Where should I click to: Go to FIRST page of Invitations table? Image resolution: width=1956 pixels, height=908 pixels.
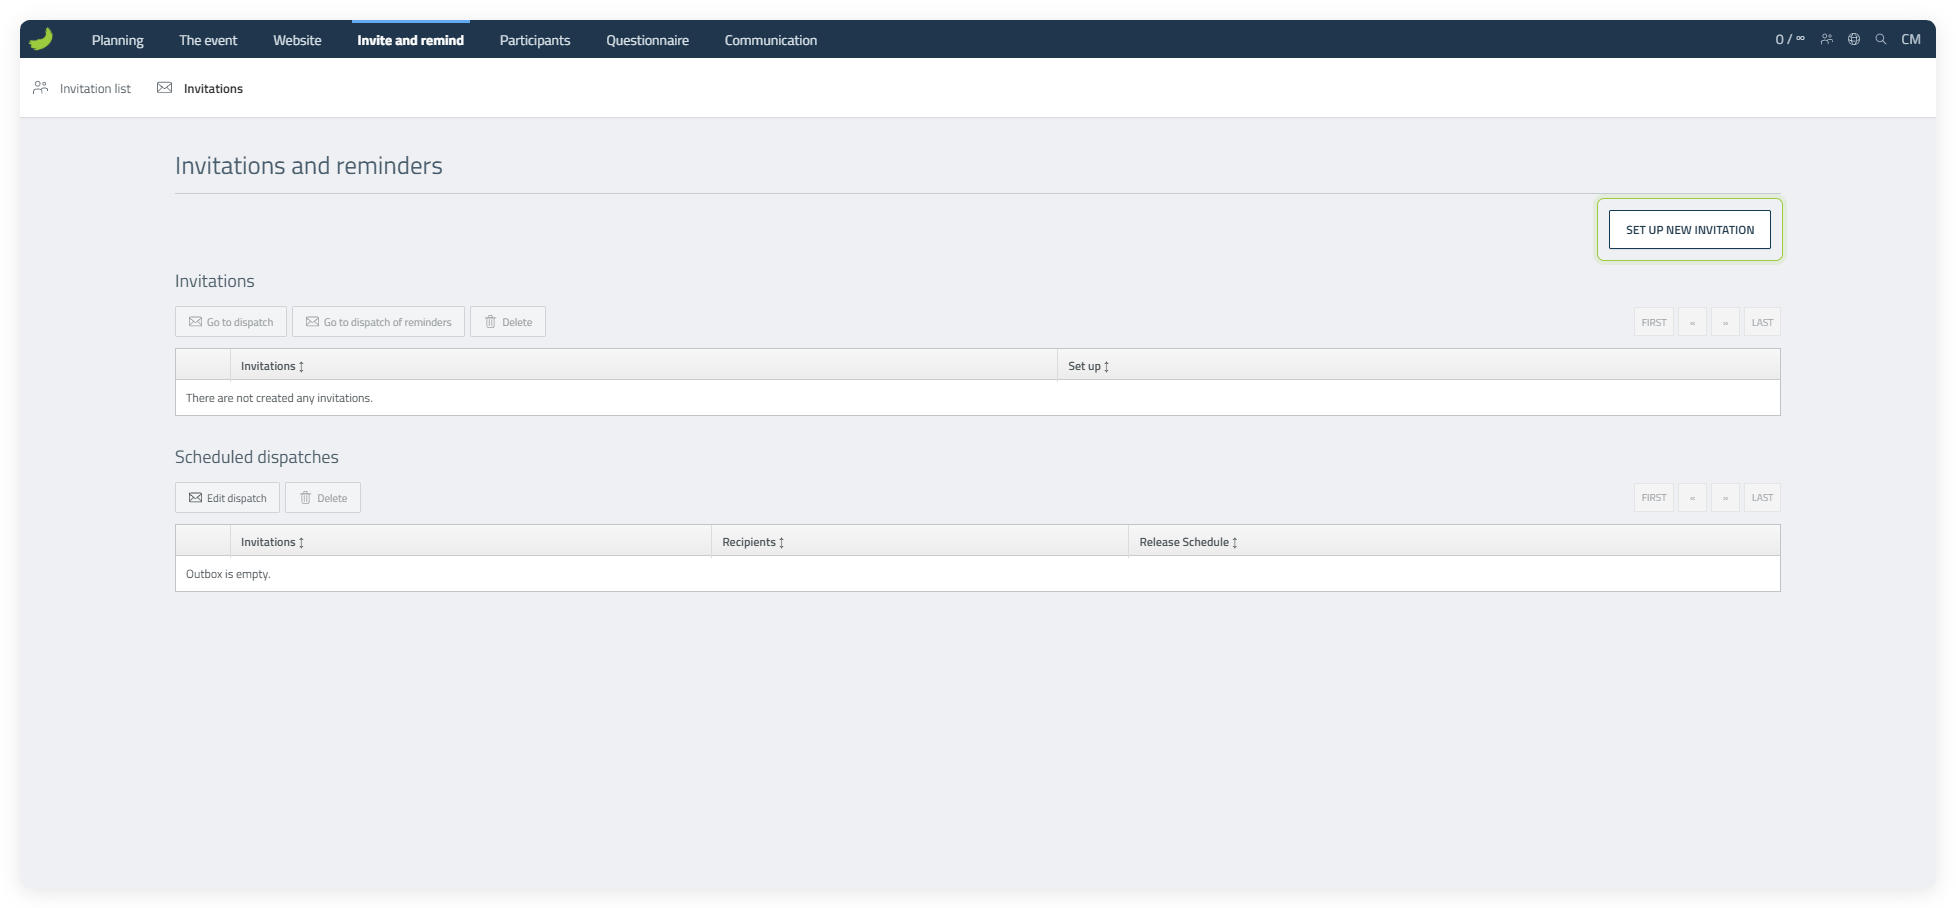1654,322
